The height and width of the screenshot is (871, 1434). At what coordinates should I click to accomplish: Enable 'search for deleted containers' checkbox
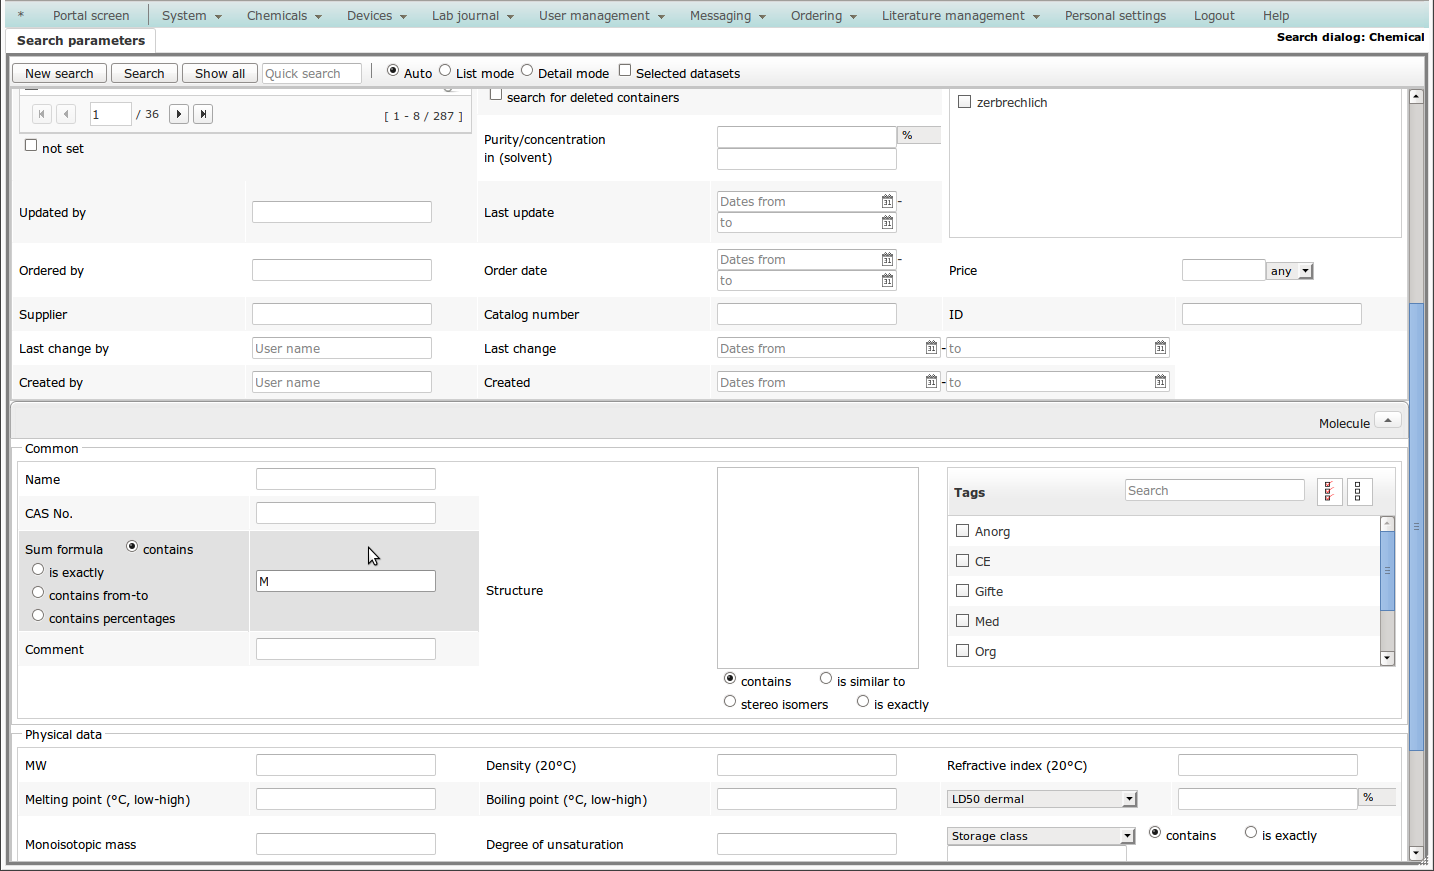496,95
